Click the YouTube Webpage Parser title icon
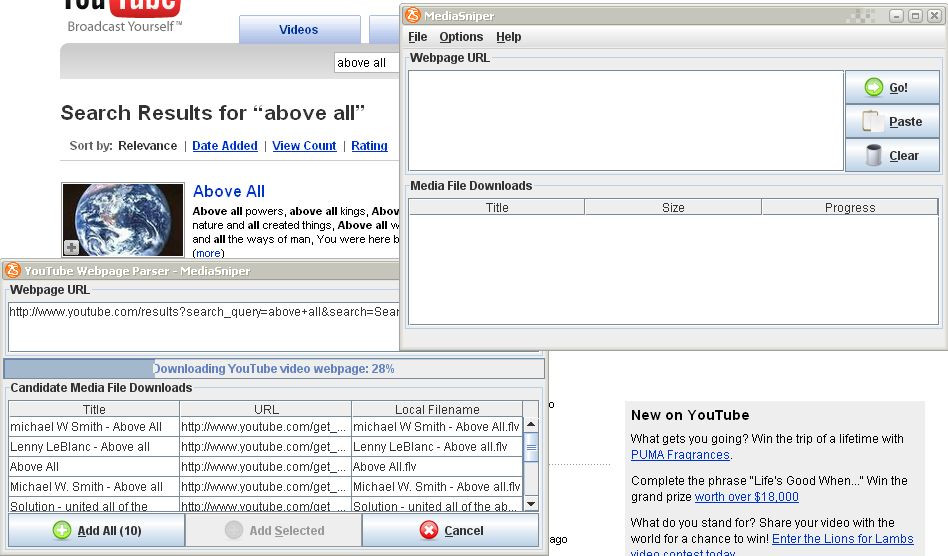This screenshot has height=556, width=948. 13,270
